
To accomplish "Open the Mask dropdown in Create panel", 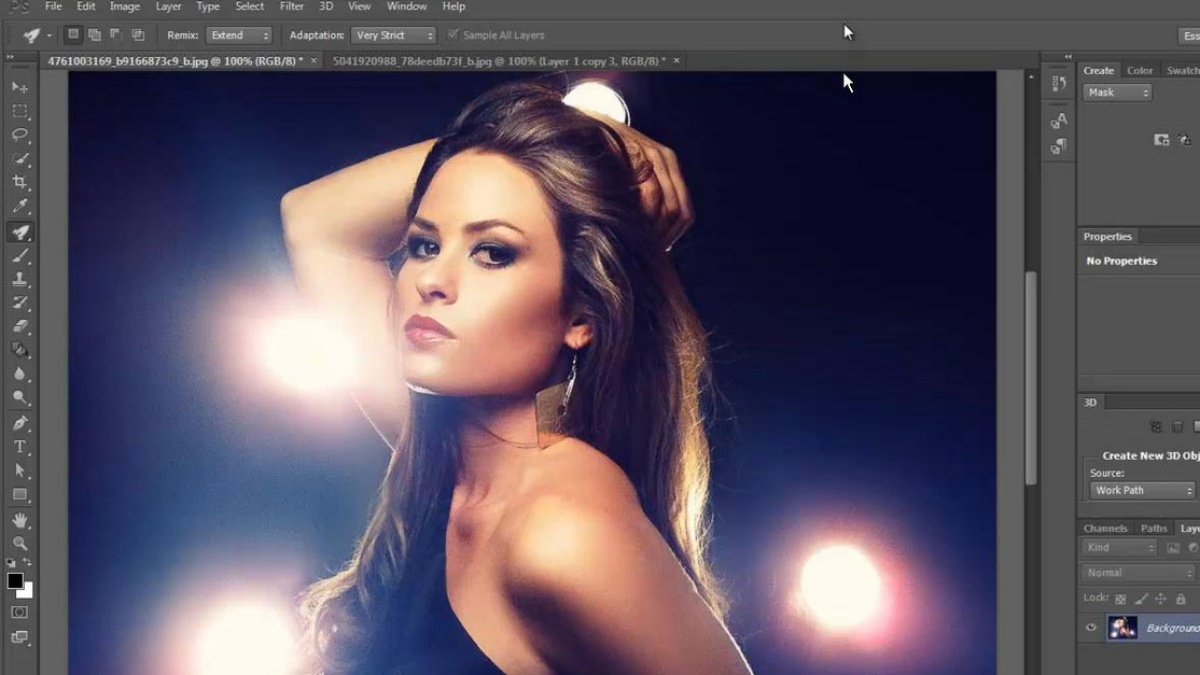I will click(x=1117, y=92).
